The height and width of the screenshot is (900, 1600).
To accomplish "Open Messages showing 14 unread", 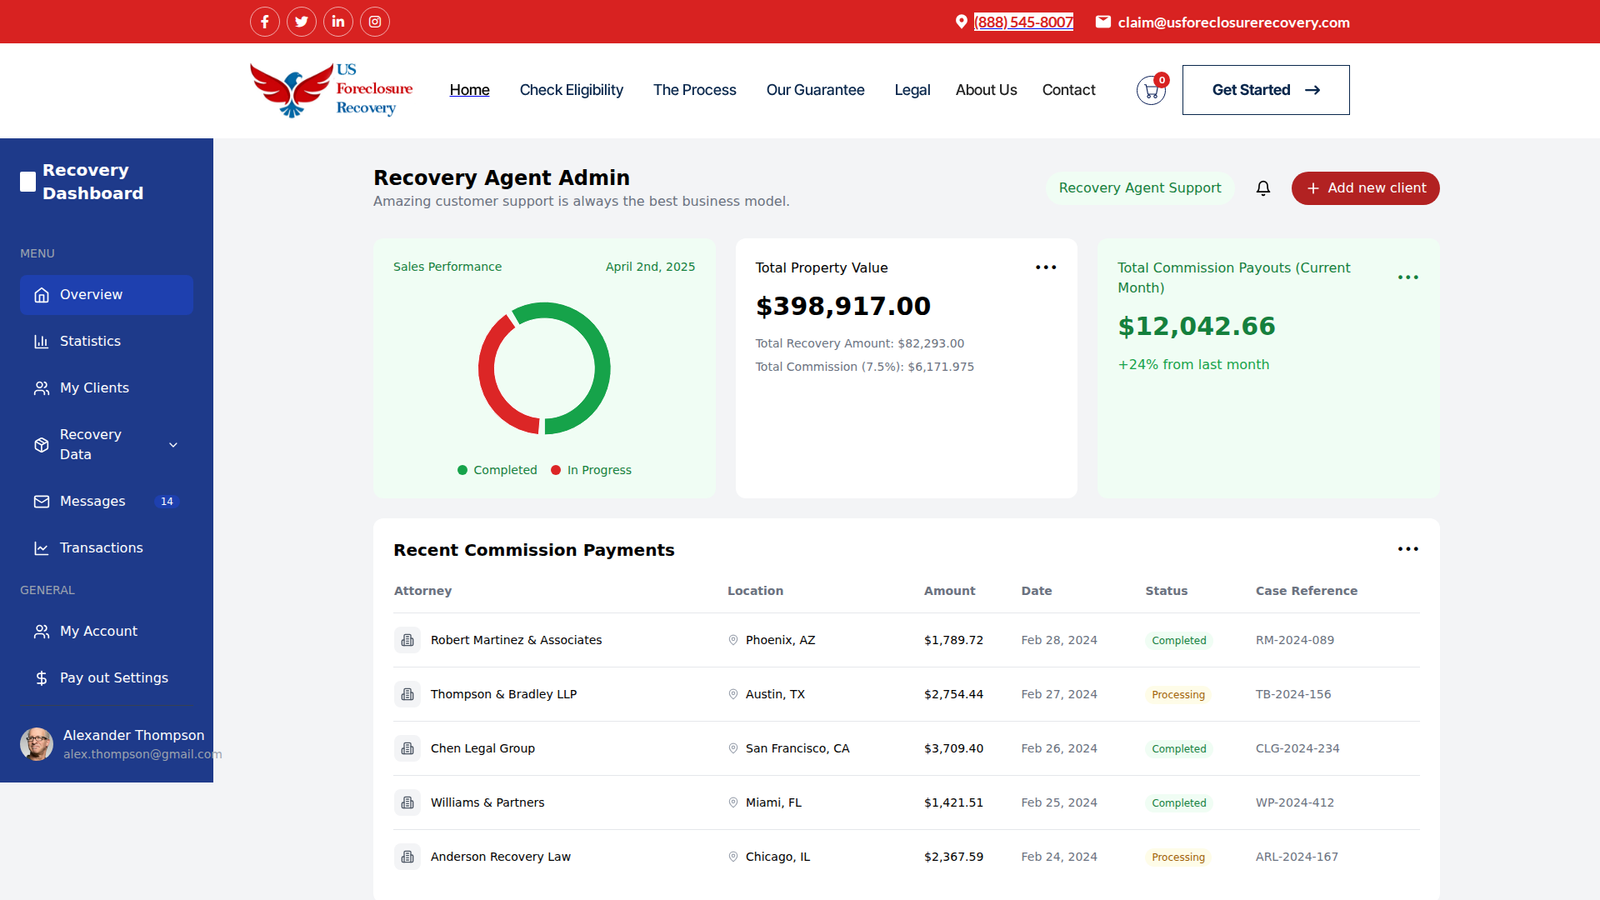I will pos(92,501).
